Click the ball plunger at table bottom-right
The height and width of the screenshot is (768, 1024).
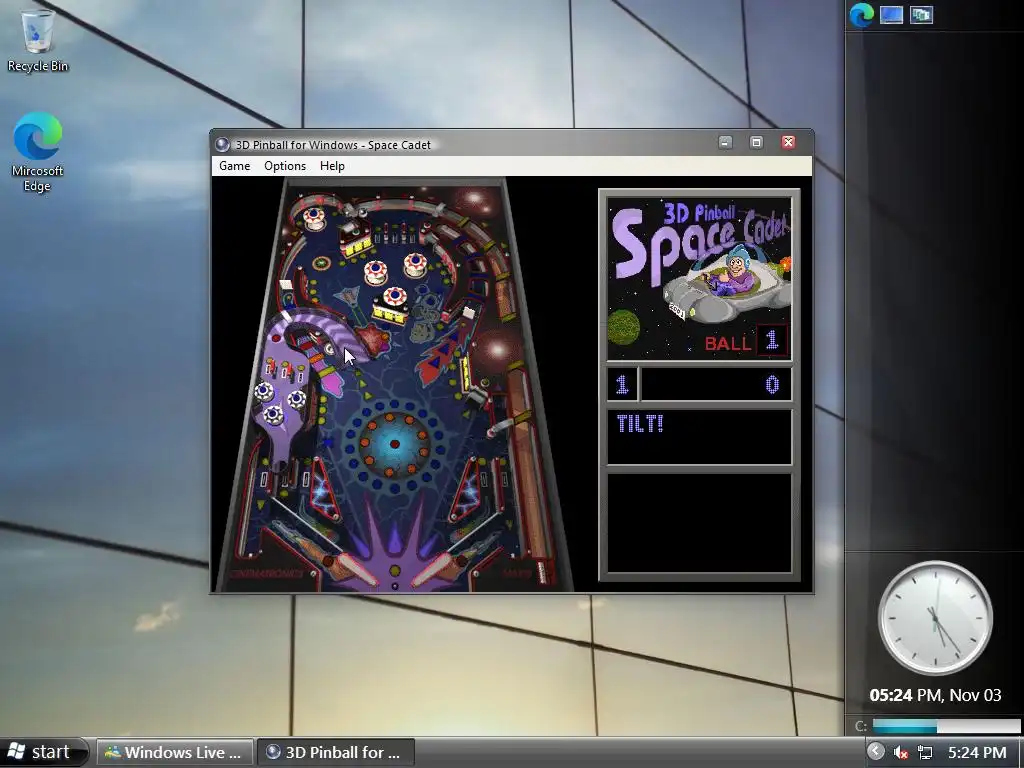click(541, 571)
